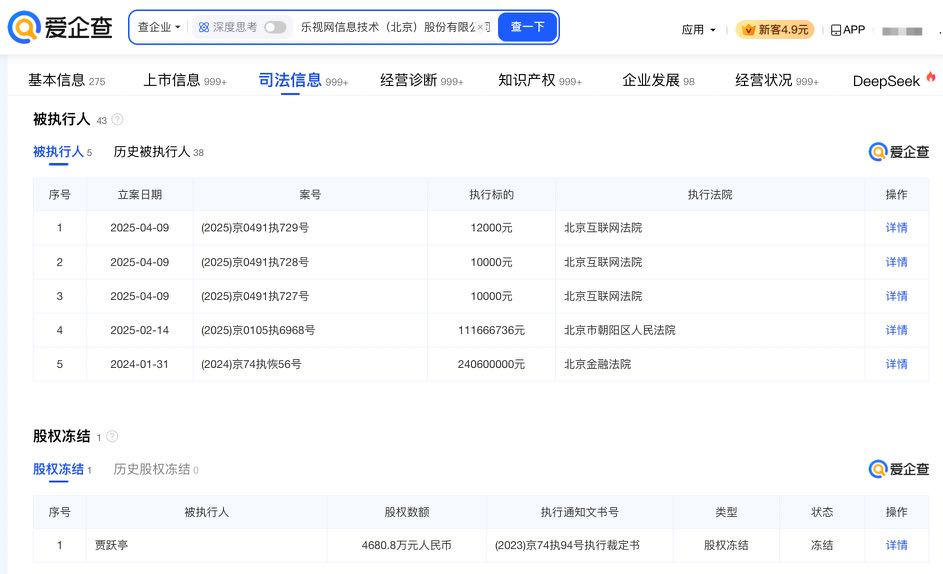Screen dimensions: 943x574
Task: Open 详情 for case 京0491执727号
Action: tap(896, 296)
